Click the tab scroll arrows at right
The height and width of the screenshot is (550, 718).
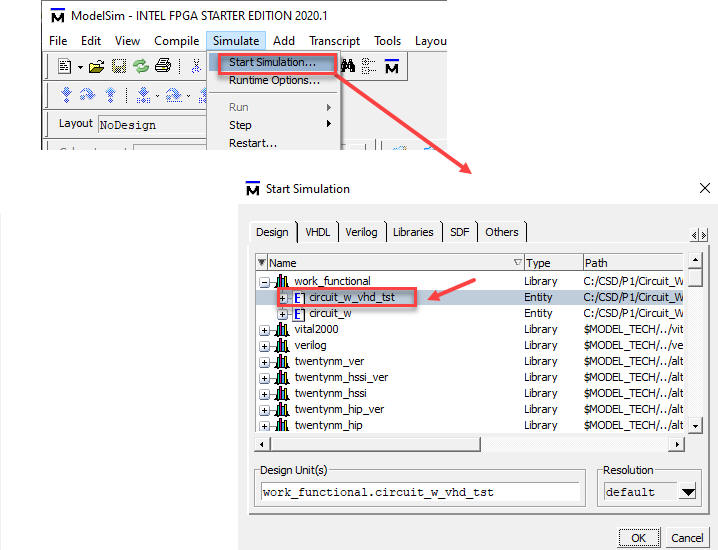(699, 235)
